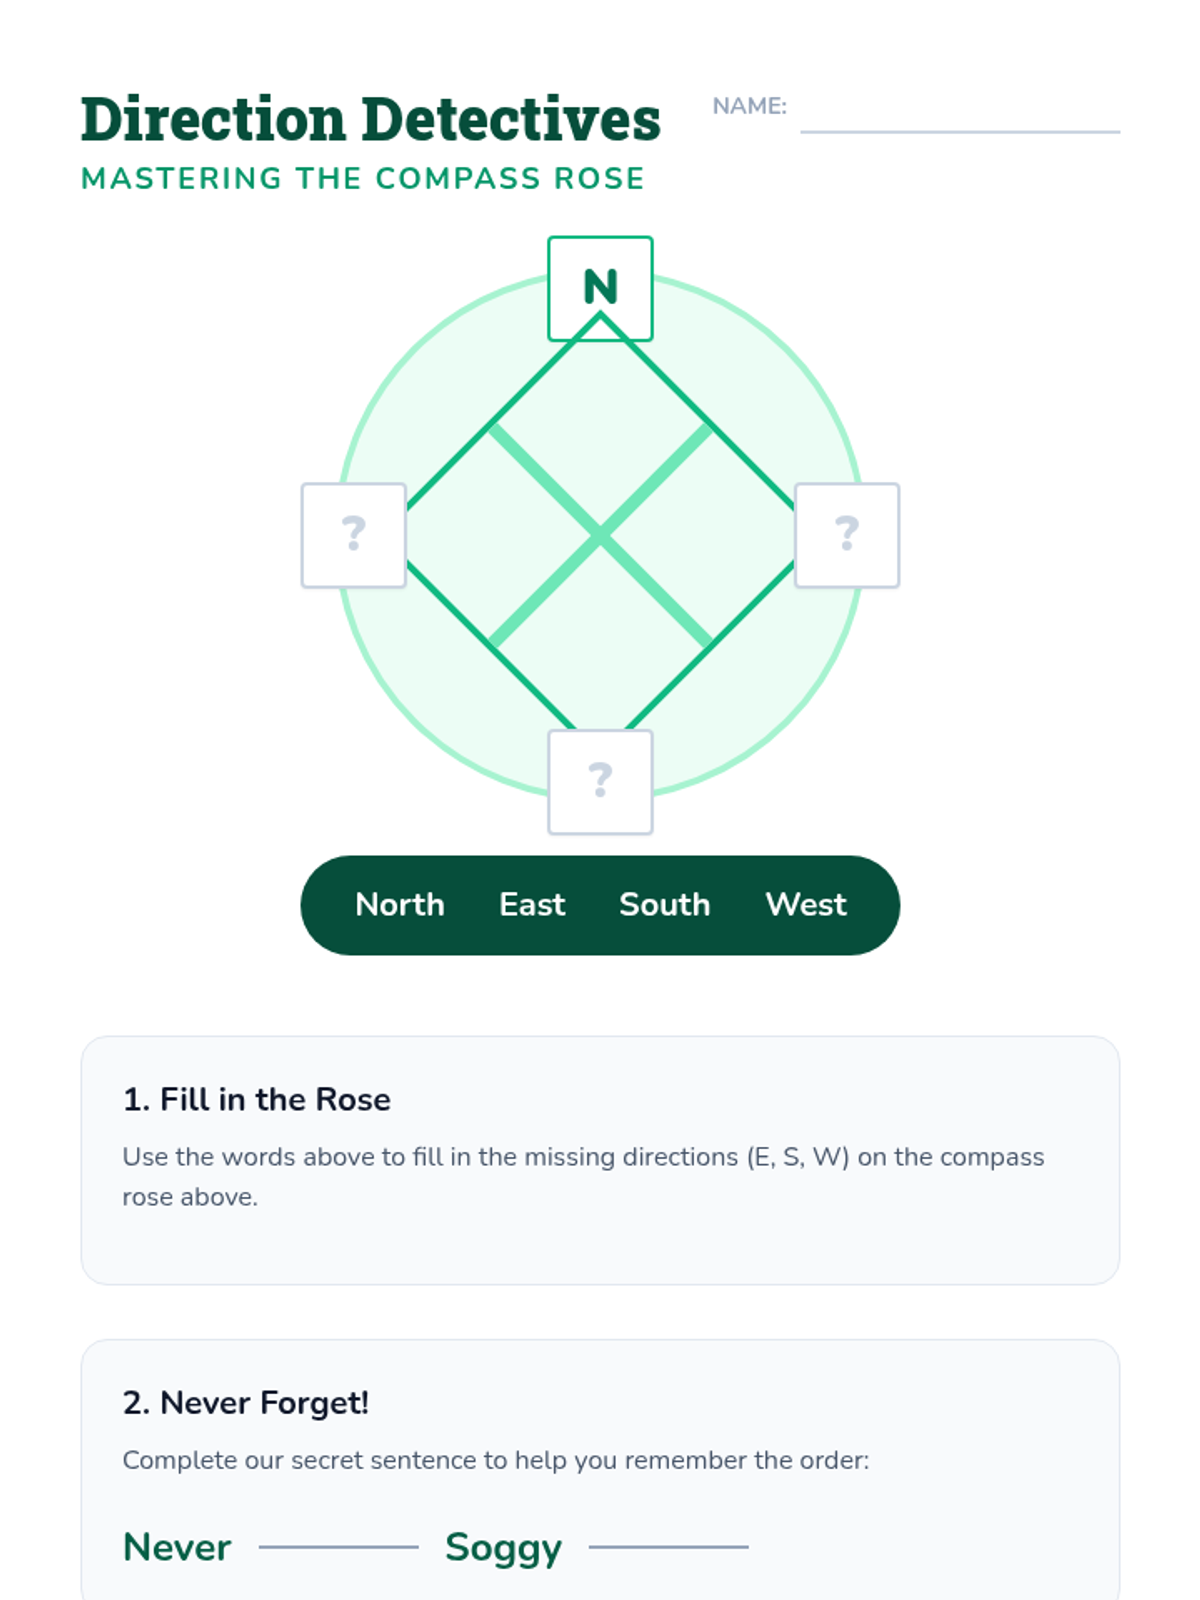This screenshot has width=1200, height=1600.
Task: Click the east question mark box
Action: point(847,535)
